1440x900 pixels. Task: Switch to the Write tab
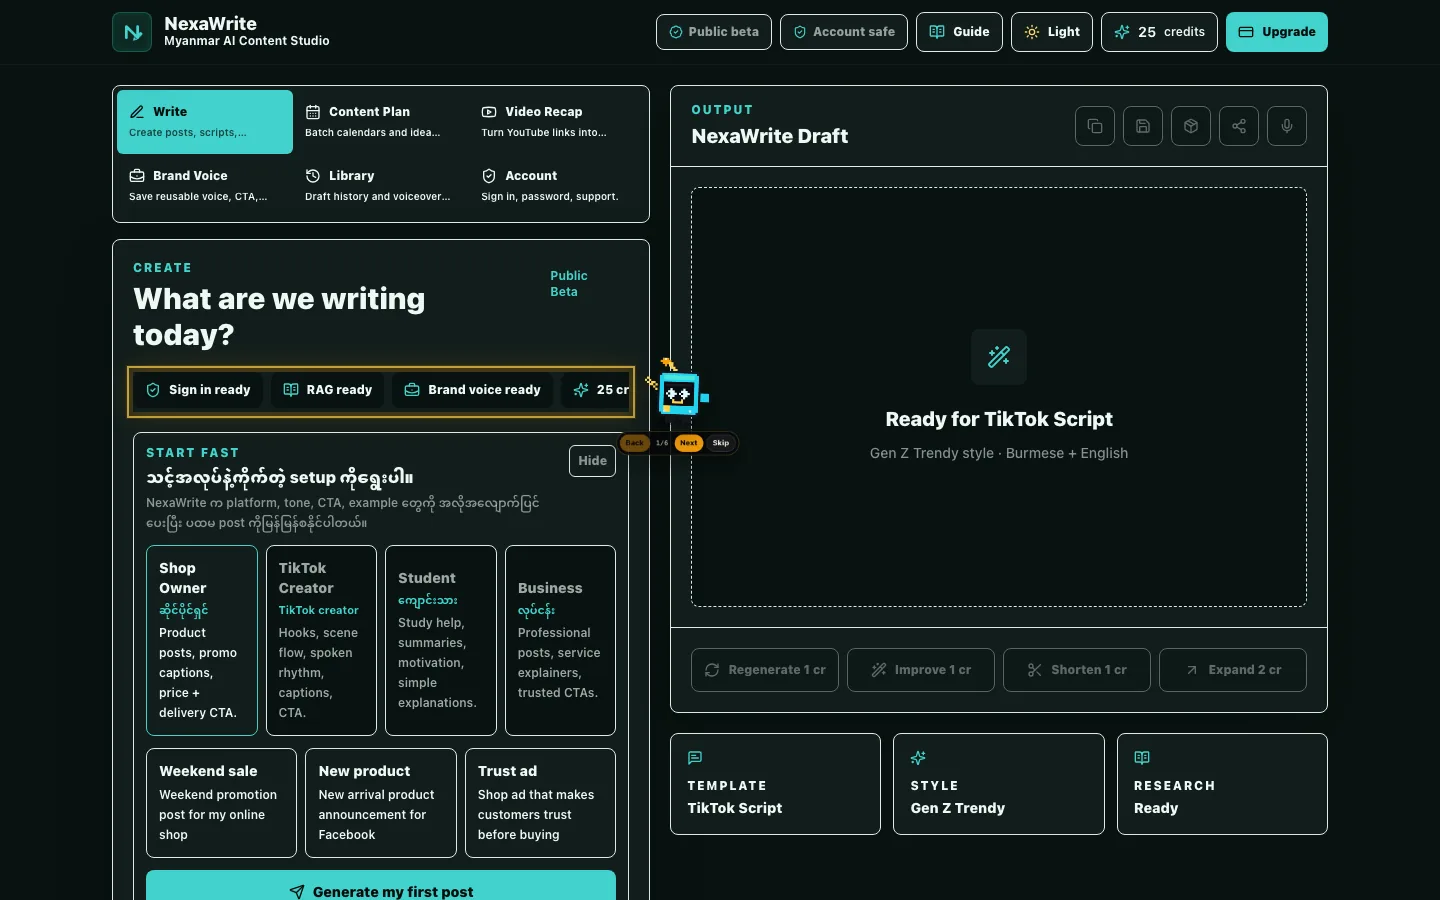[205, 122]
